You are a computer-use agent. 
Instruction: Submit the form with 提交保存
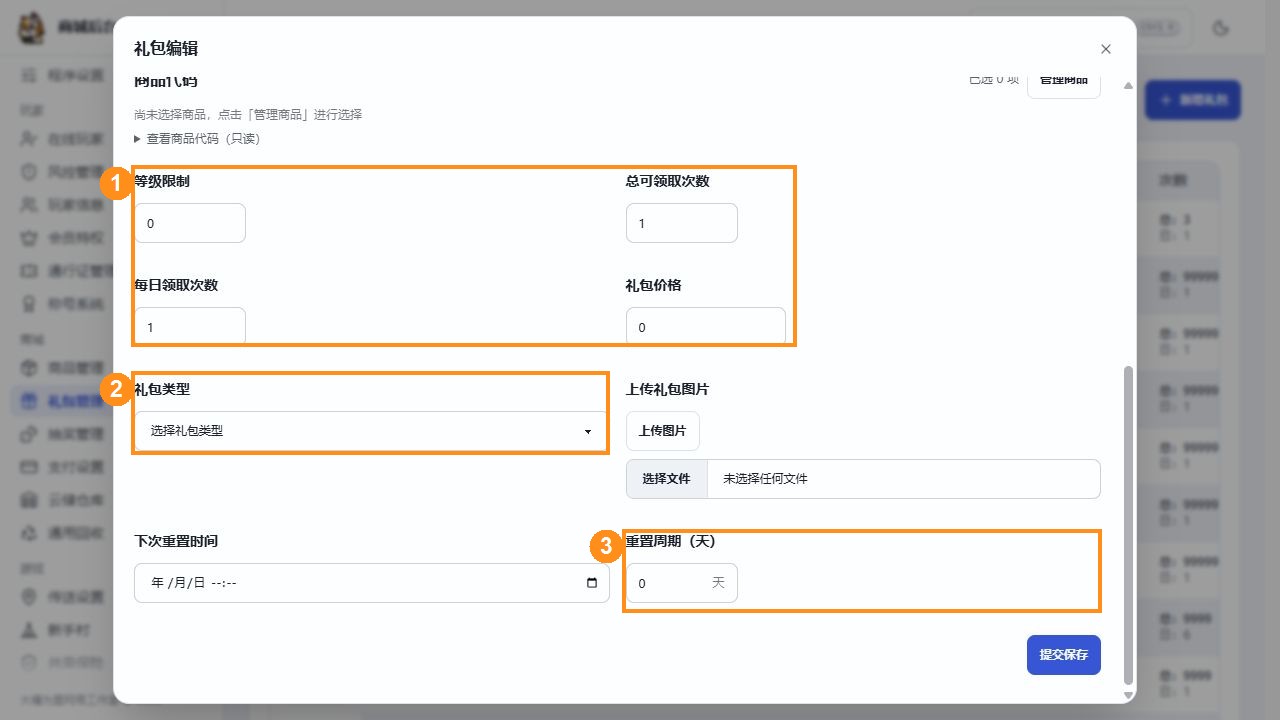[1064, 655]
